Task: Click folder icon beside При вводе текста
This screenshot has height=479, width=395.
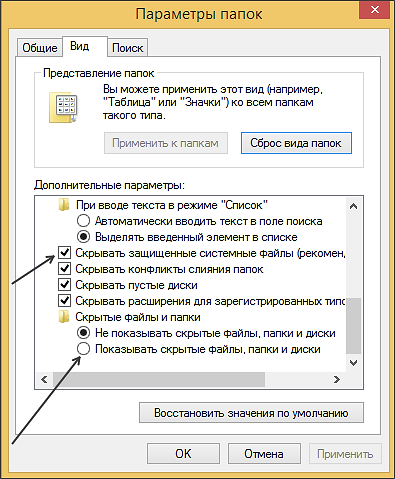Action: pos(64,205)
